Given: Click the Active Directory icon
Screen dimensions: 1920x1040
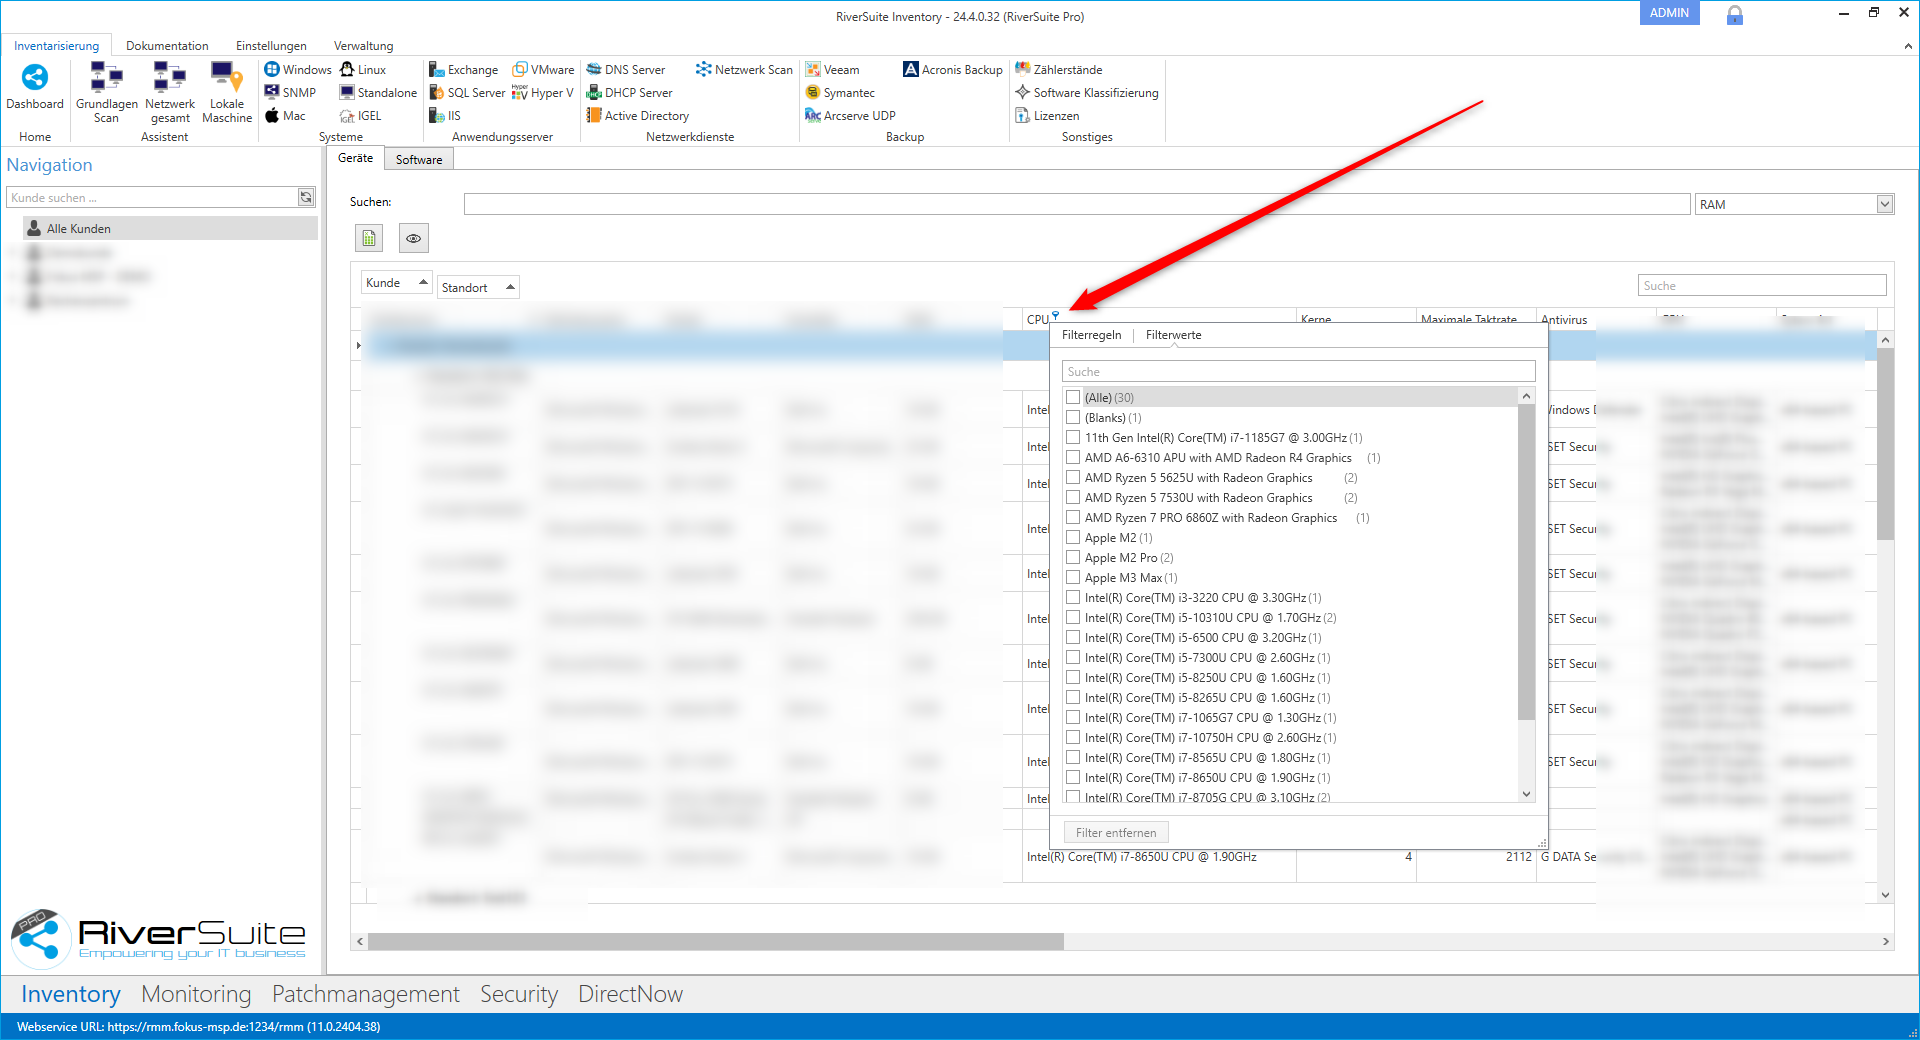Looking at the screenshot, I should click(x=594, y=116).
